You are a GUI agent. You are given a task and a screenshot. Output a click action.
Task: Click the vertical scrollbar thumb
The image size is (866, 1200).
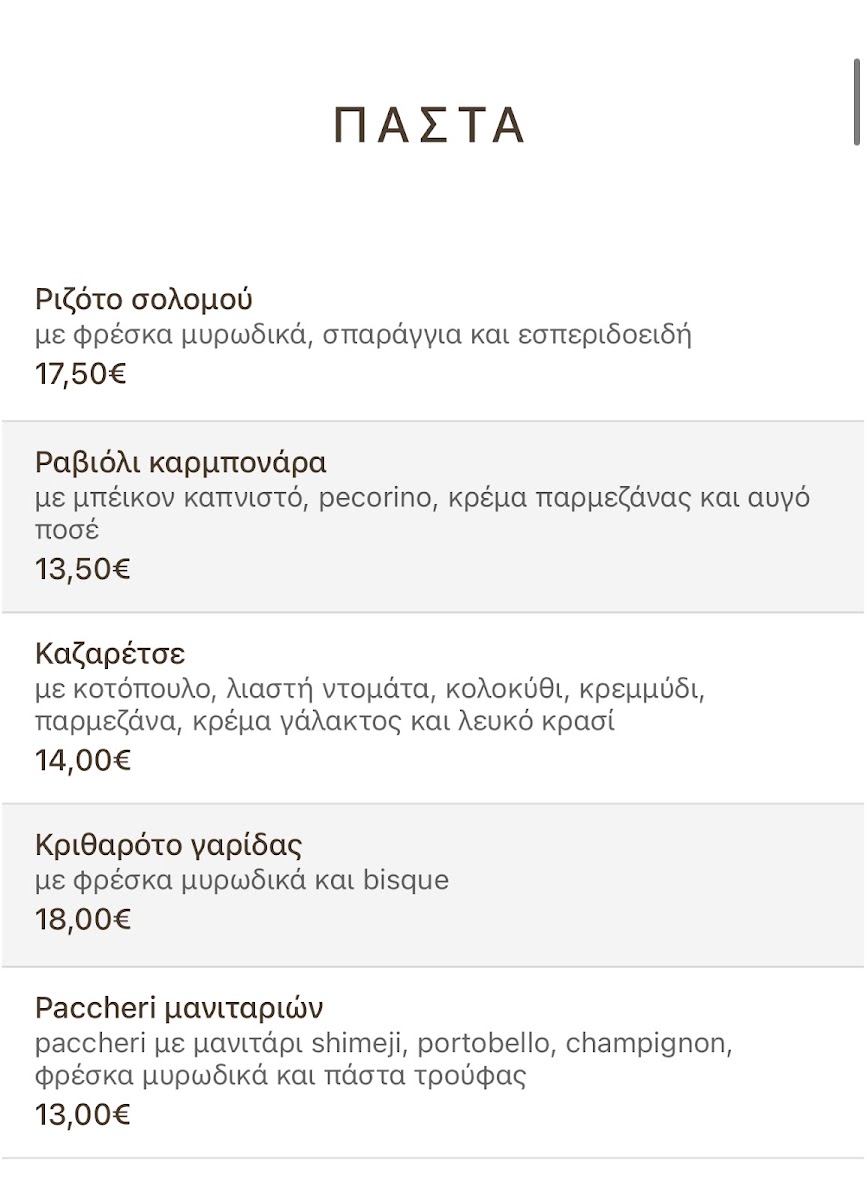point(858,103)
